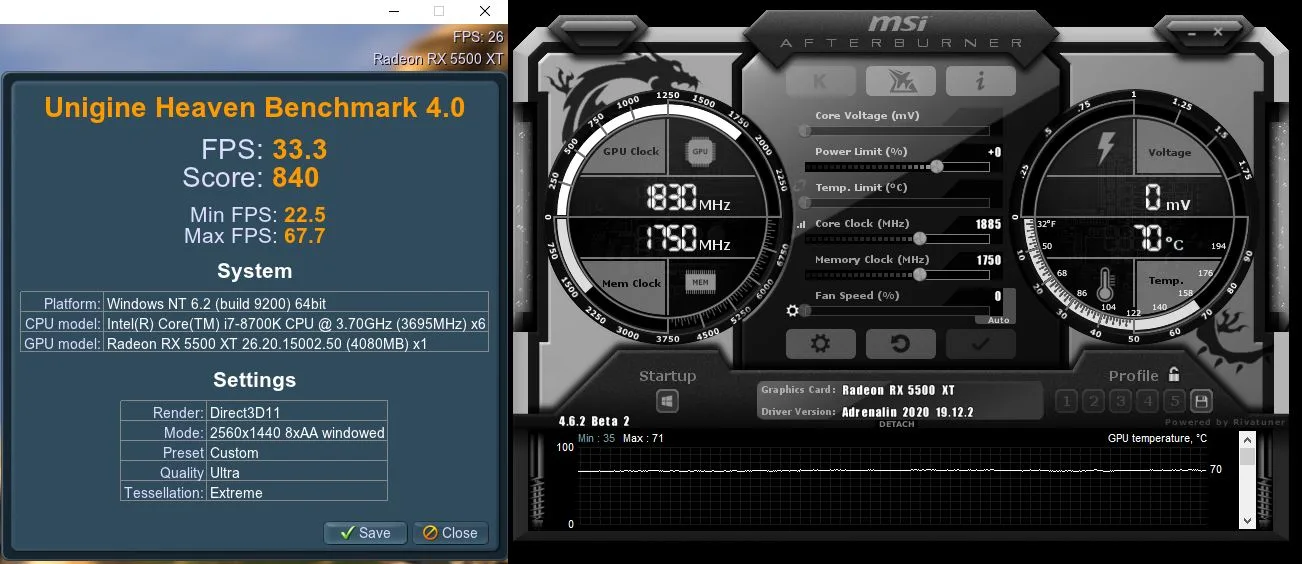Screen dimensions: 1302x564
Task: Click the Core Clock value 1885
Action: pyautogui.click(x=988, y=224)
